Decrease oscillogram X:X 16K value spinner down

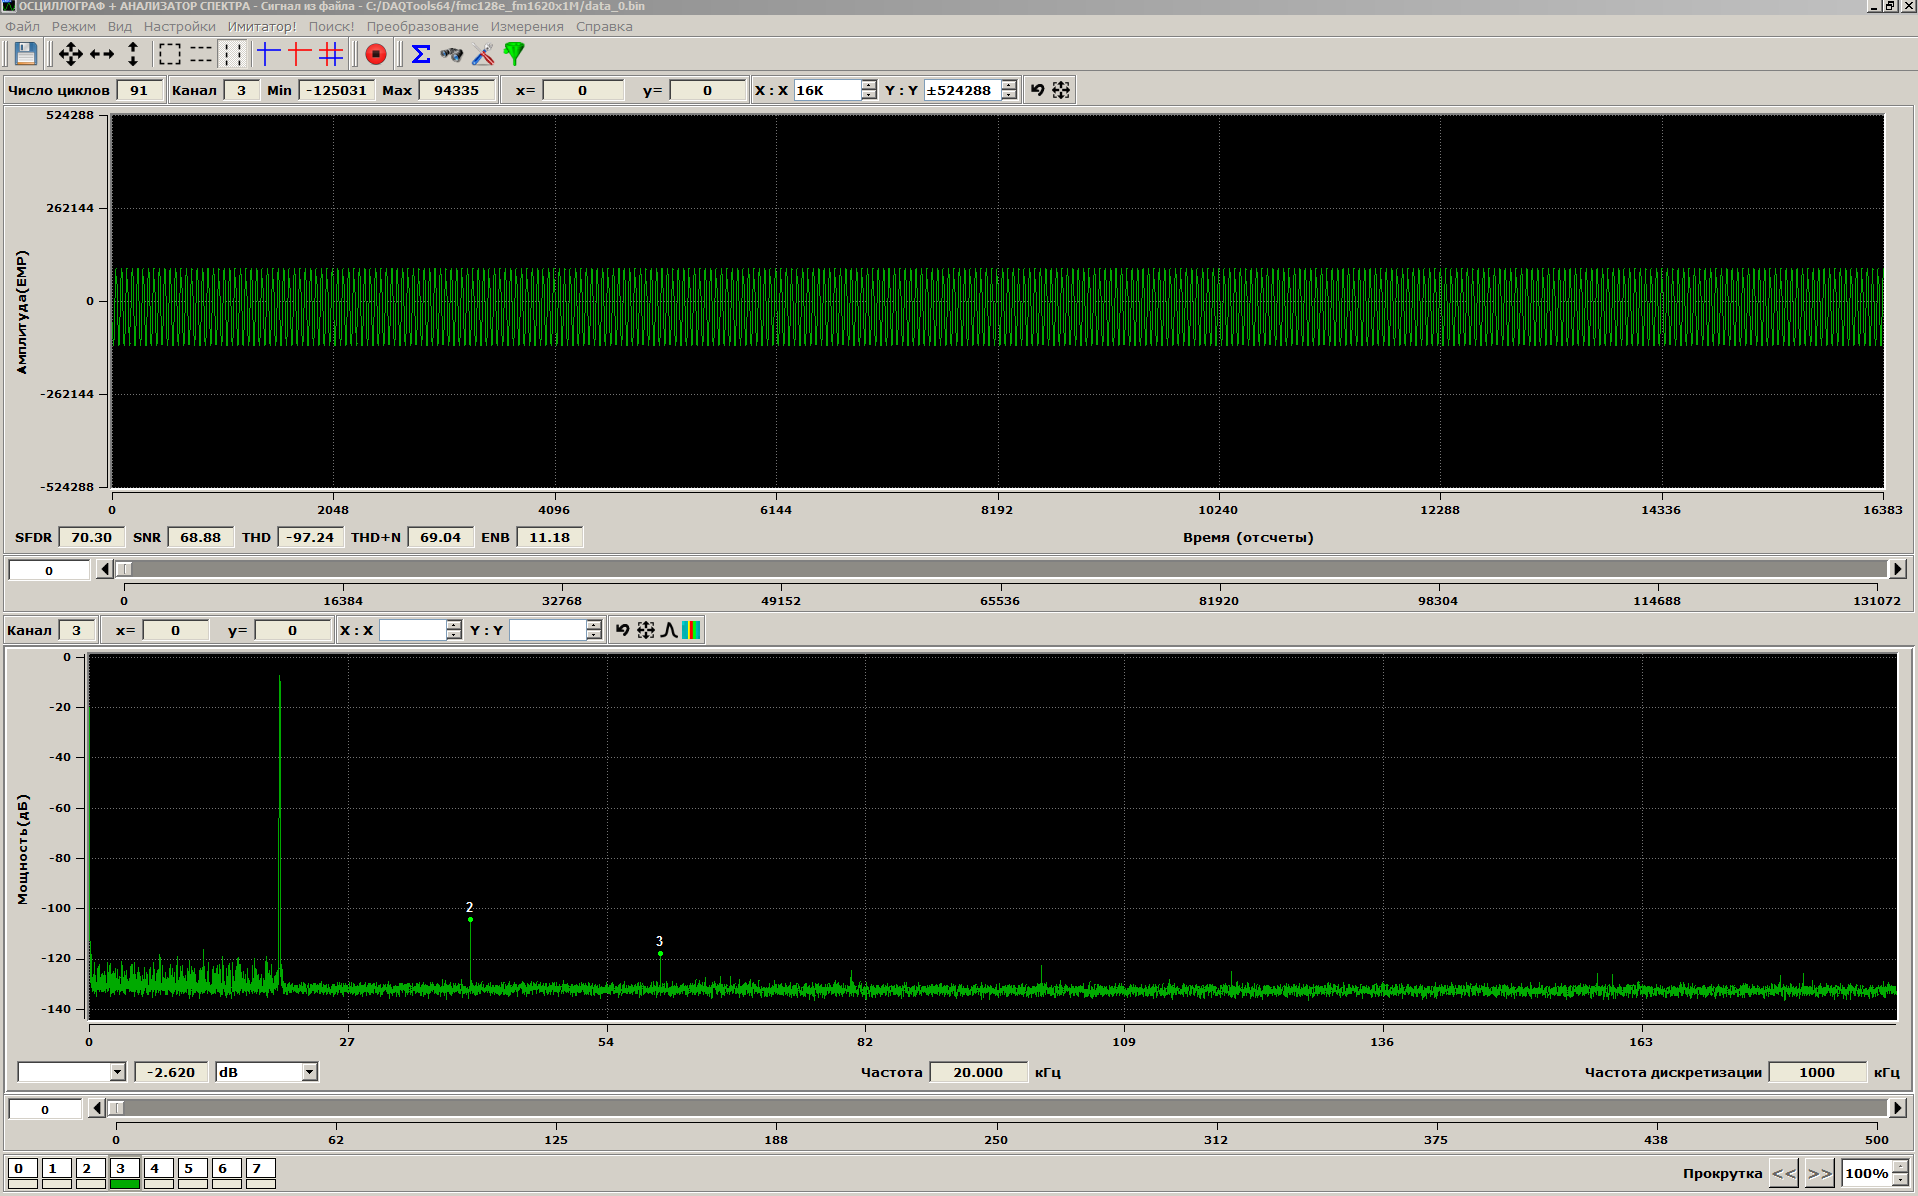point(869,95)
